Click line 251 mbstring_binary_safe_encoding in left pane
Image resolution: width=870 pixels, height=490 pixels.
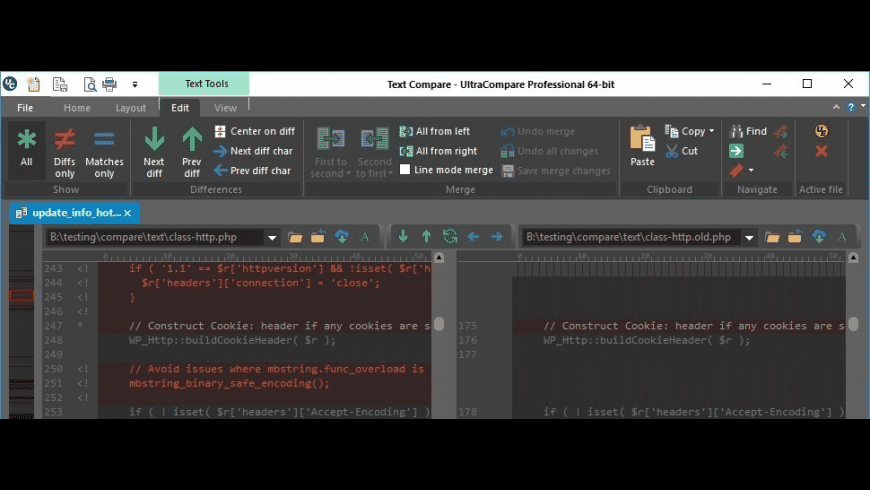229,383
